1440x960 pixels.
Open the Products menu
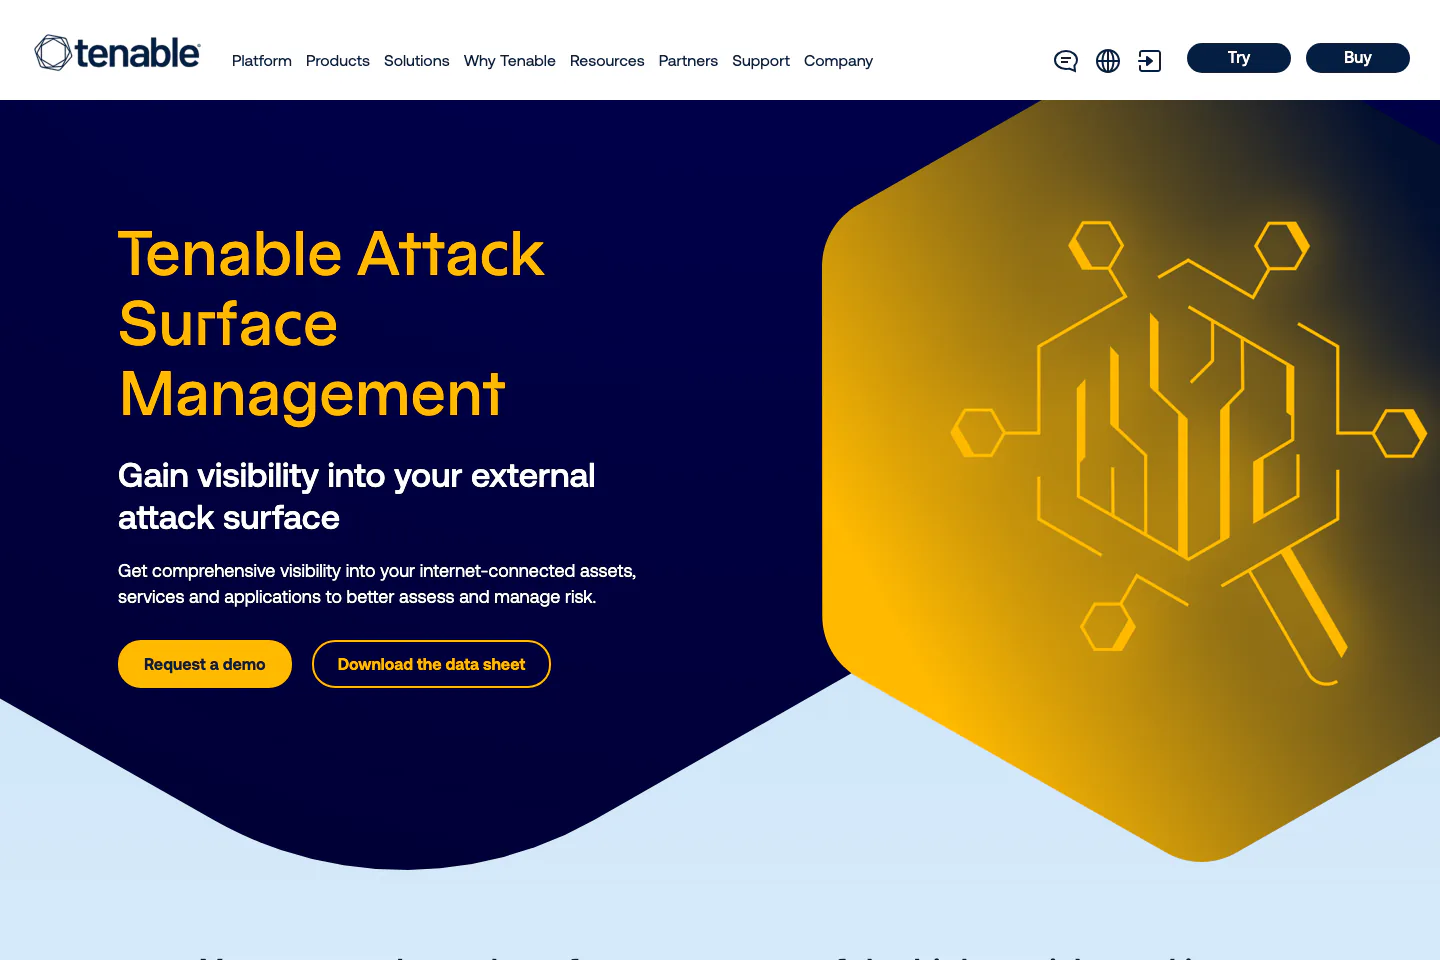pyautogui.click(x=338, y=61)
